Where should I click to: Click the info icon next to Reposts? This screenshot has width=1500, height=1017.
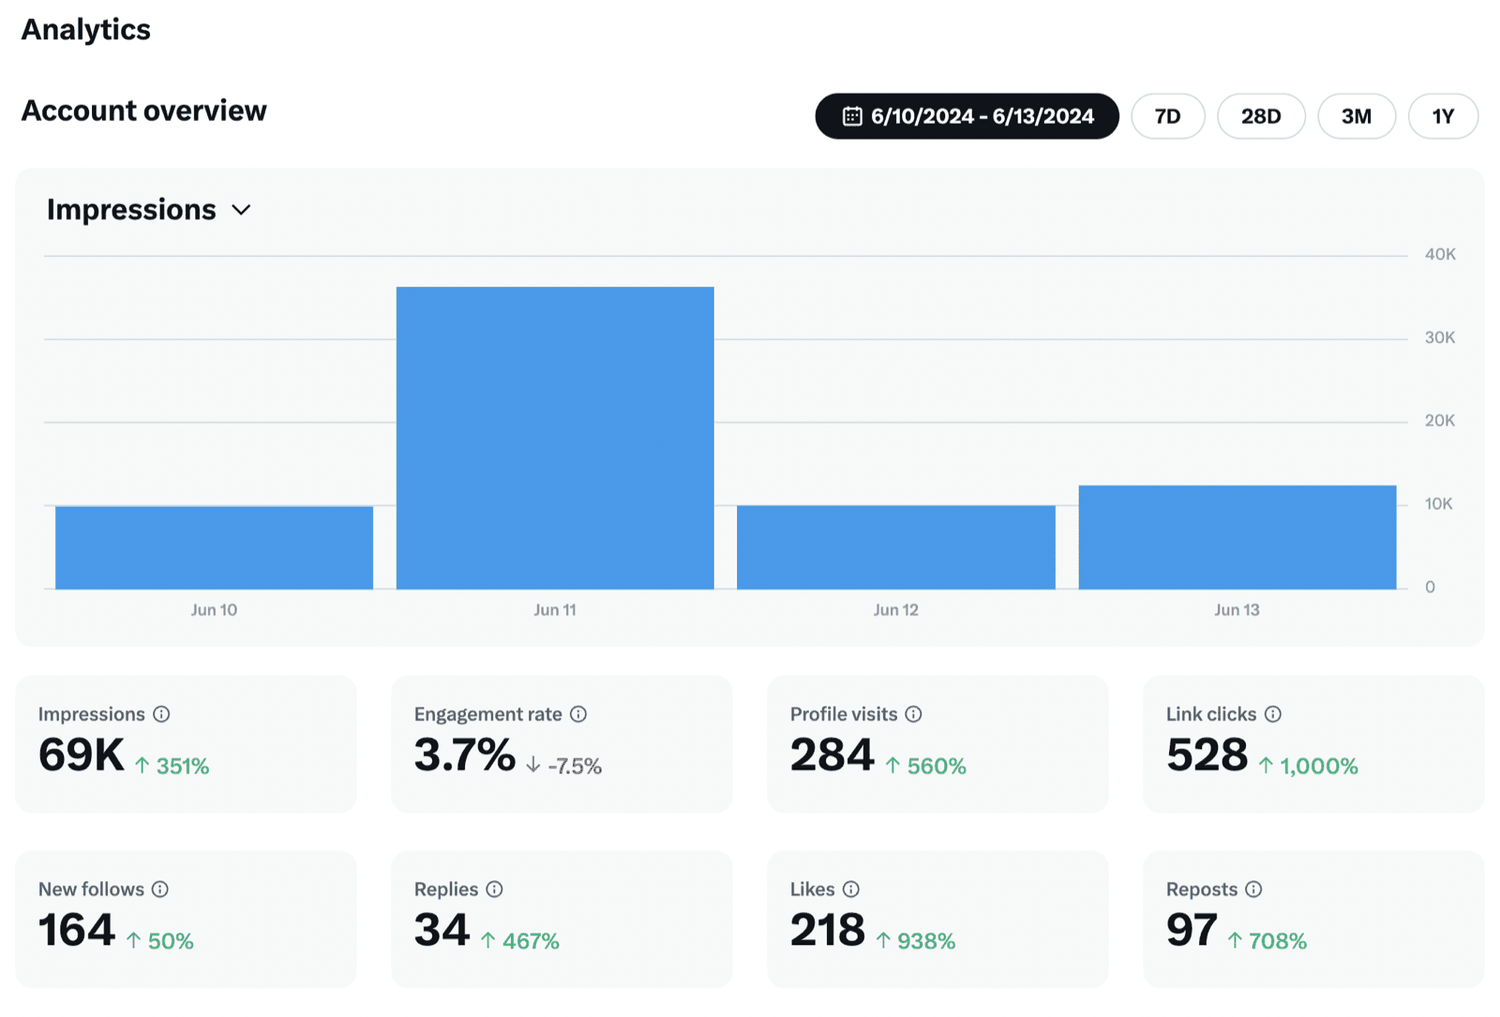(x=1253, y=889)
